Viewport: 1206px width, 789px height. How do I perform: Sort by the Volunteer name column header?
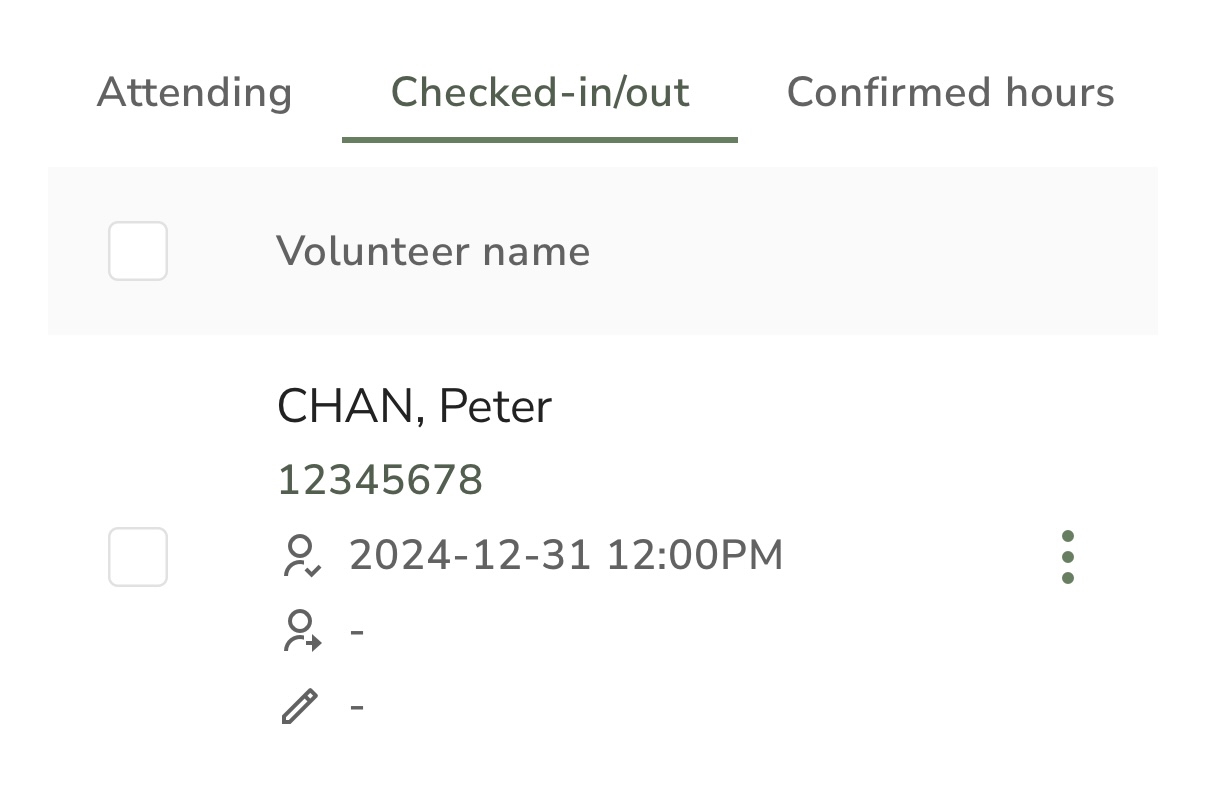click(433, 251)
